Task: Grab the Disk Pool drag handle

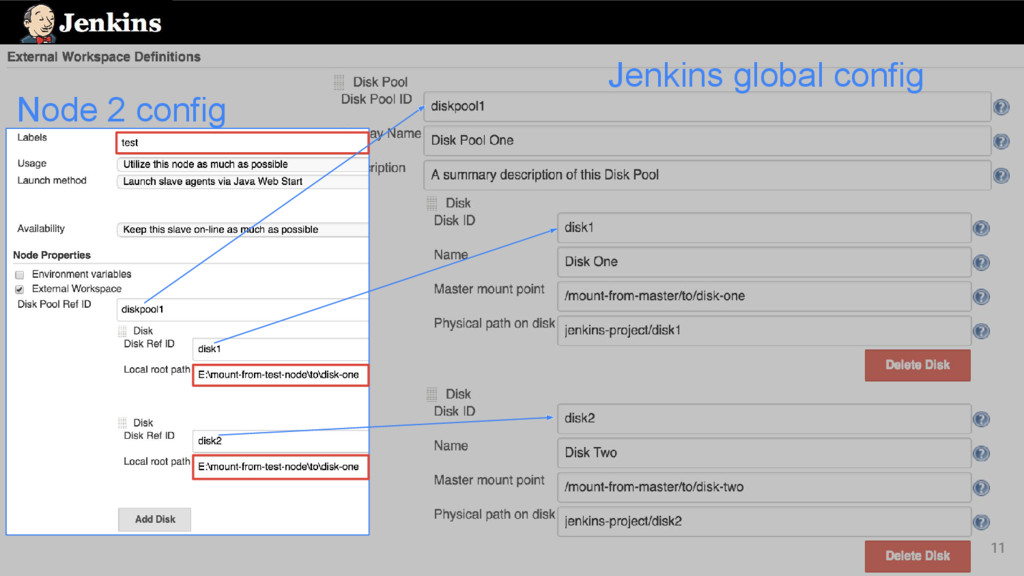Action: click(x=339, y=82)
